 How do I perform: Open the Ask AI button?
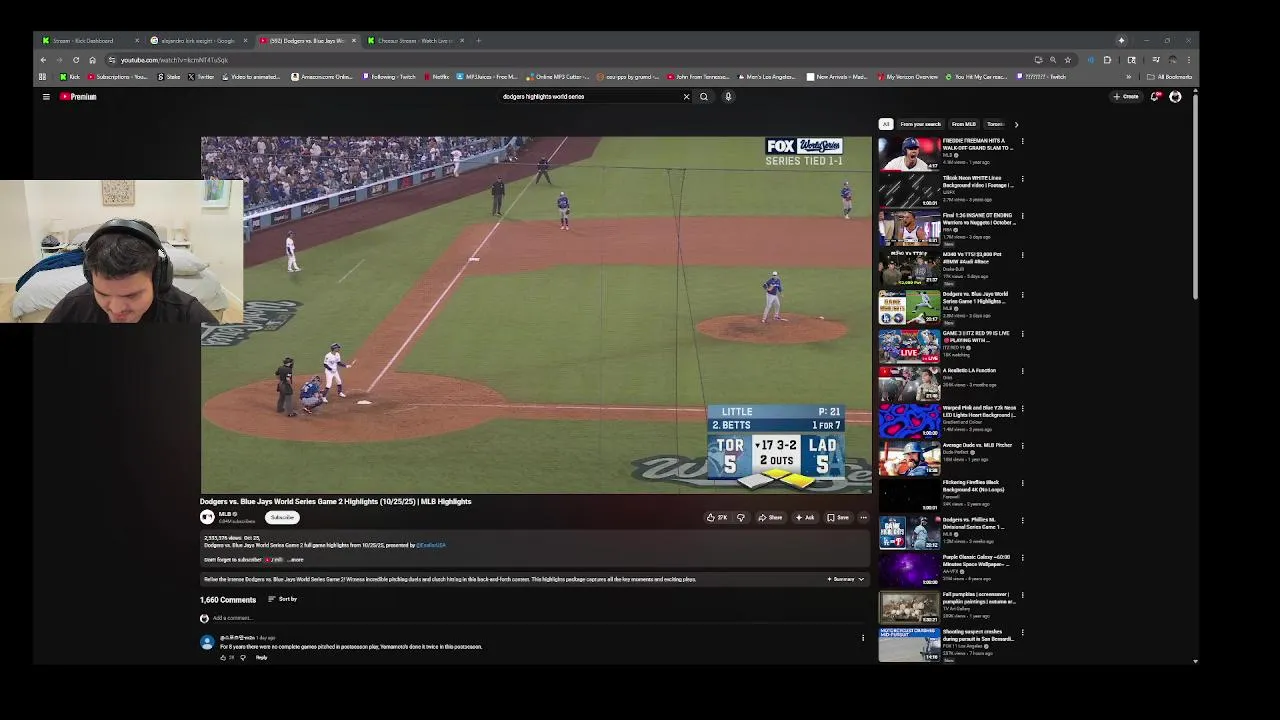pyautogui.click(x=805, y=518)
